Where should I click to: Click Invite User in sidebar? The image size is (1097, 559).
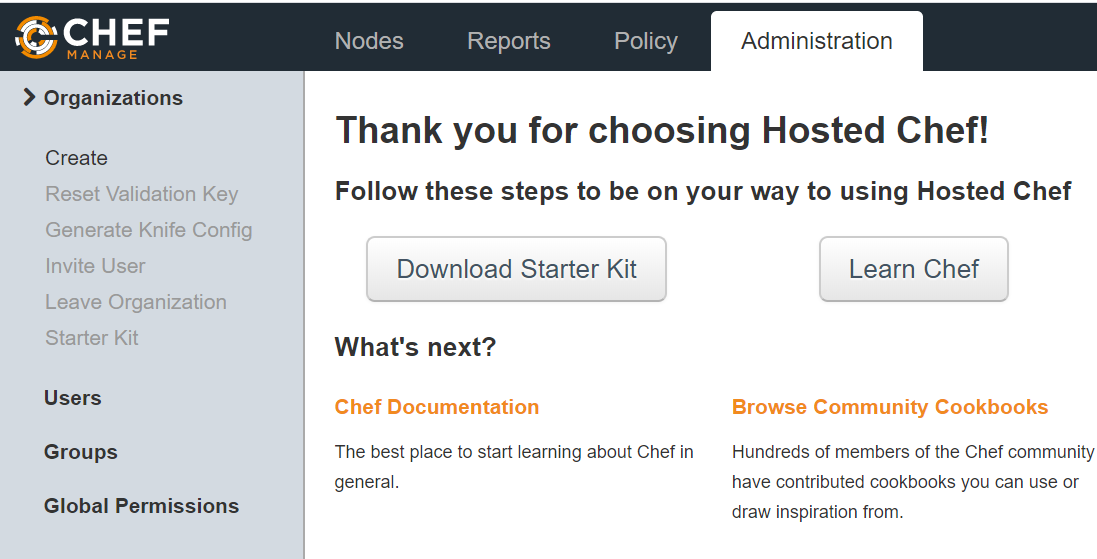point(95,266)
